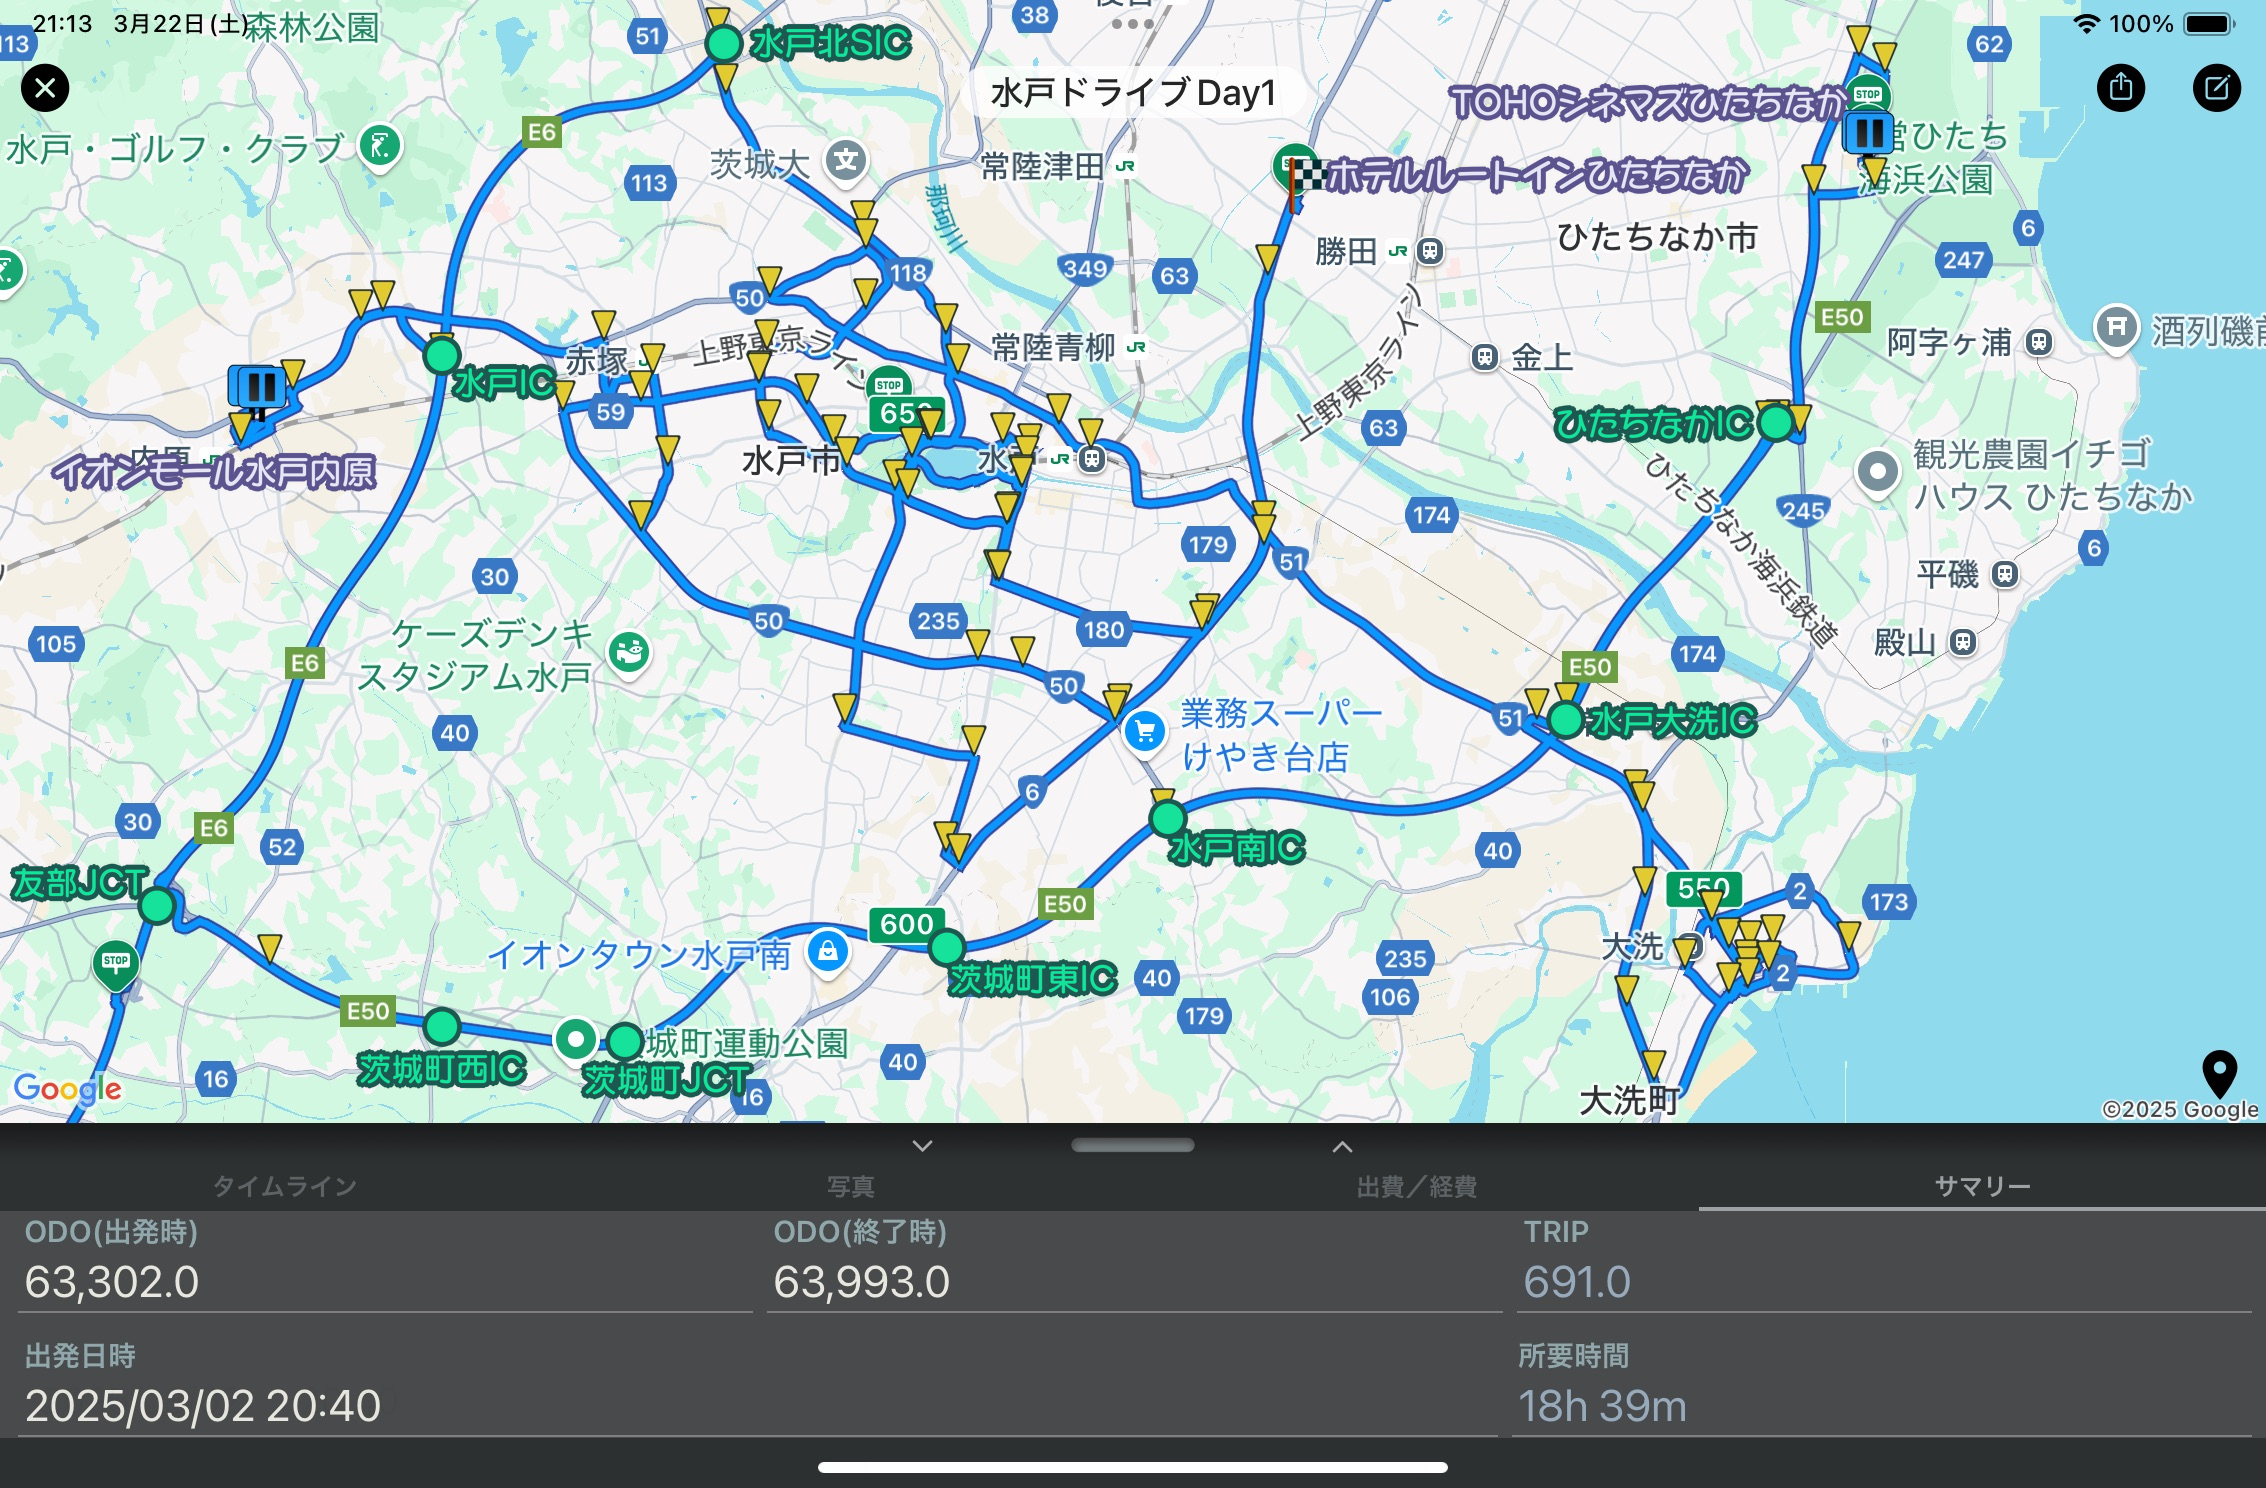Screen dimensions: 2266x1488
Task: Tap the ひたちなかIC green marker
Action: tap(1776, 423)
